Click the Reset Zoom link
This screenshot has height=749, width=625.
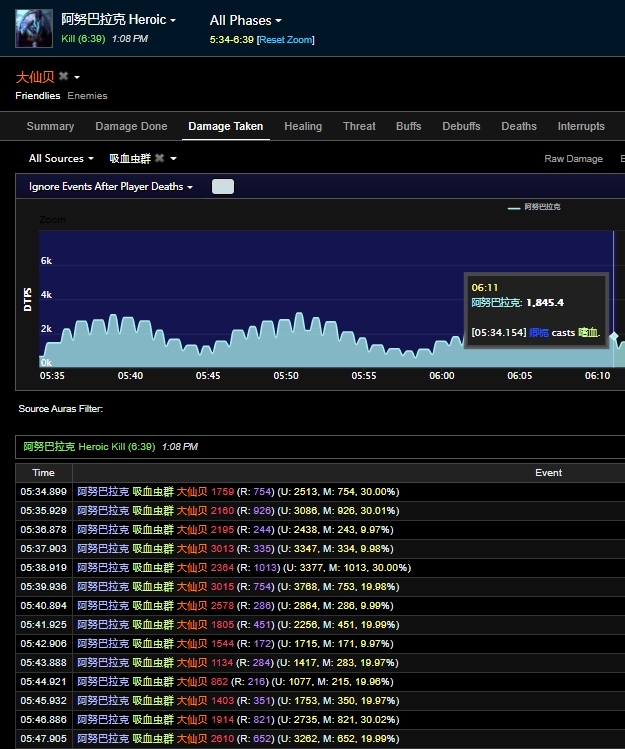[x=286, y=40]
